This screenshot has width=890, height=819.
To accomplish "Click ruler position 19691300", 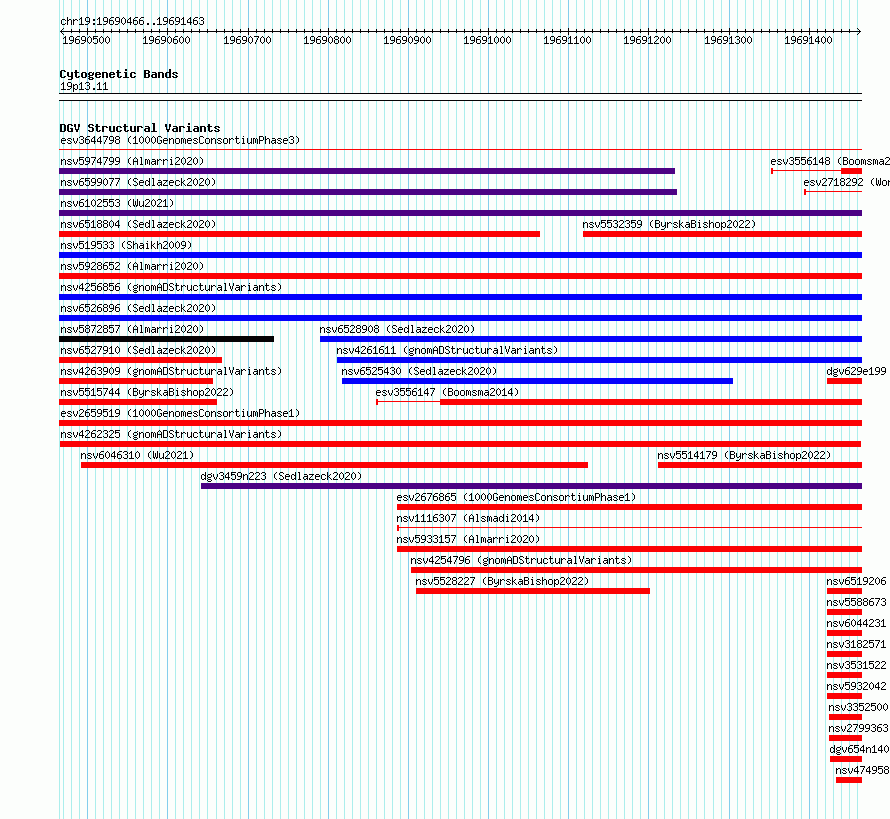I will point(728,40).
